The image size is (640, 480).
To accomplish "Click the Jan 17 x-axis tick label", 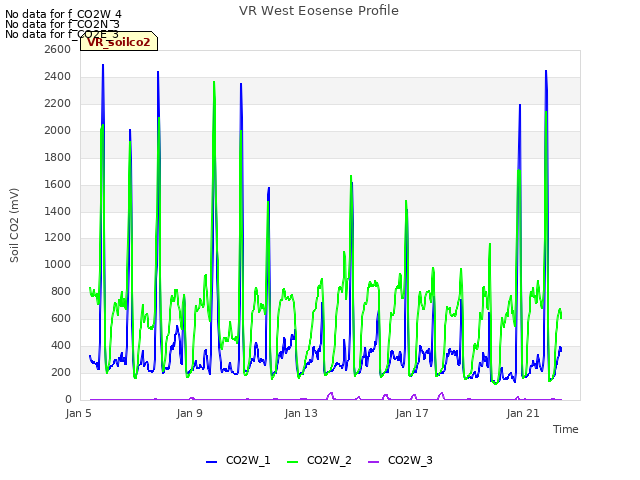I will point(412,413).
